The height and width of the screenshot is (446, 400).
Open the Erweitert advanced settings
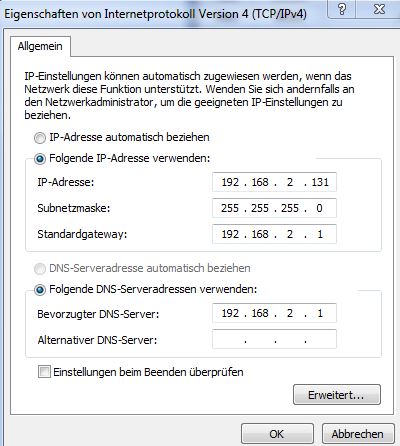[x=337, y=395]
